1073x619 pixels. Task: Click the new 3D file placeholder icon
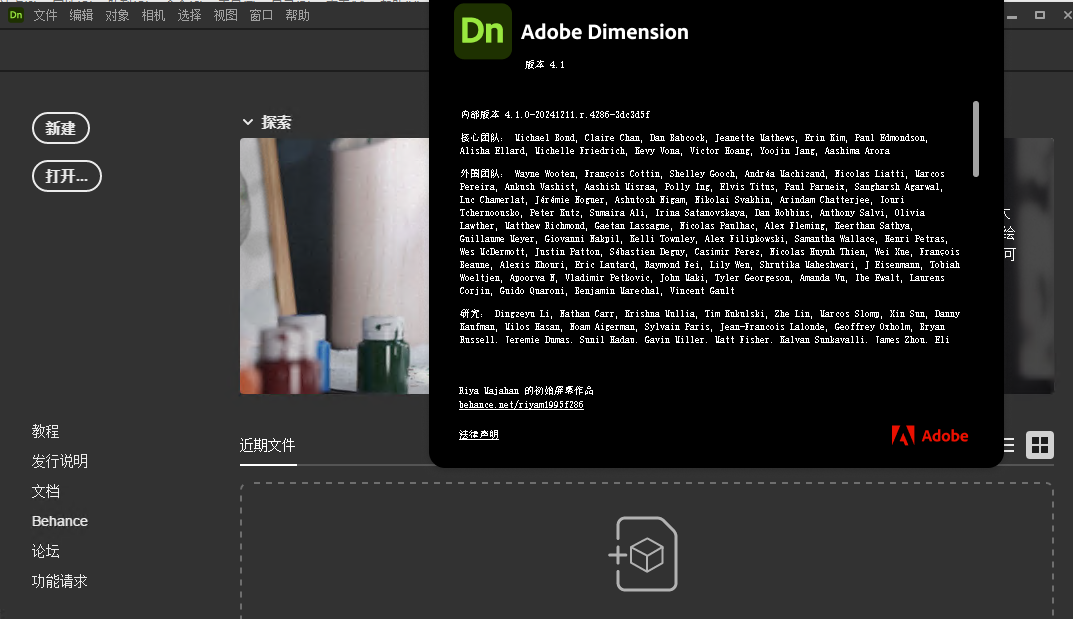[643, 554]
